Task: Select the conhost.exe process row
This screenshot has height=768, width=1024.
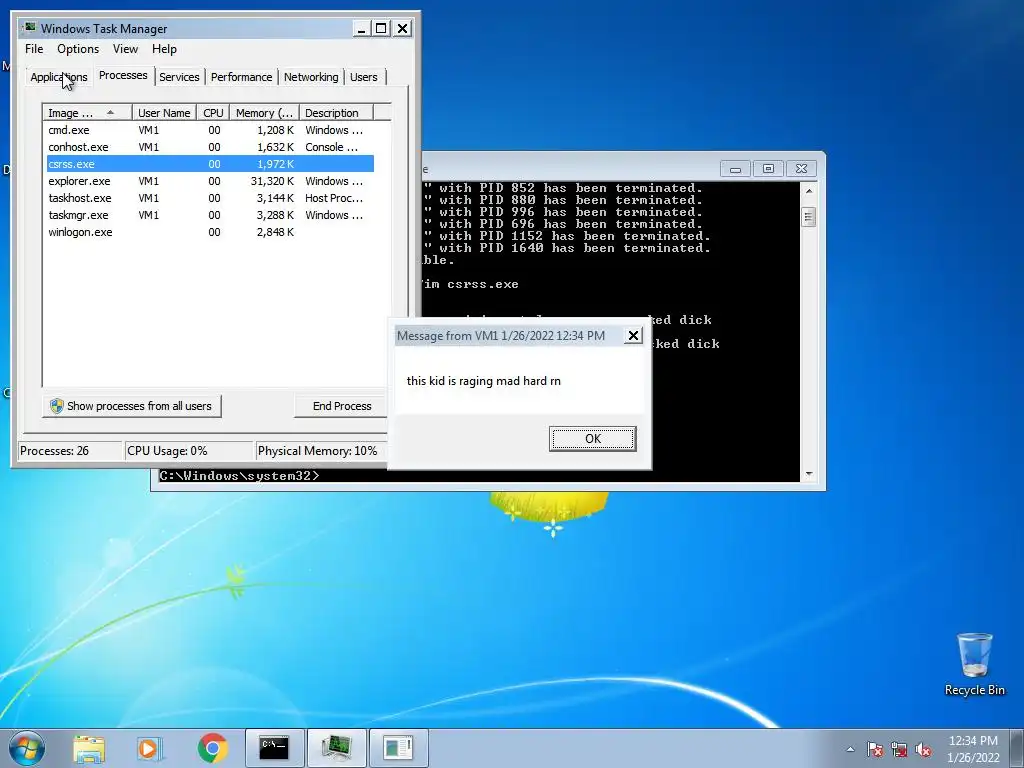Action: point(210,147)
